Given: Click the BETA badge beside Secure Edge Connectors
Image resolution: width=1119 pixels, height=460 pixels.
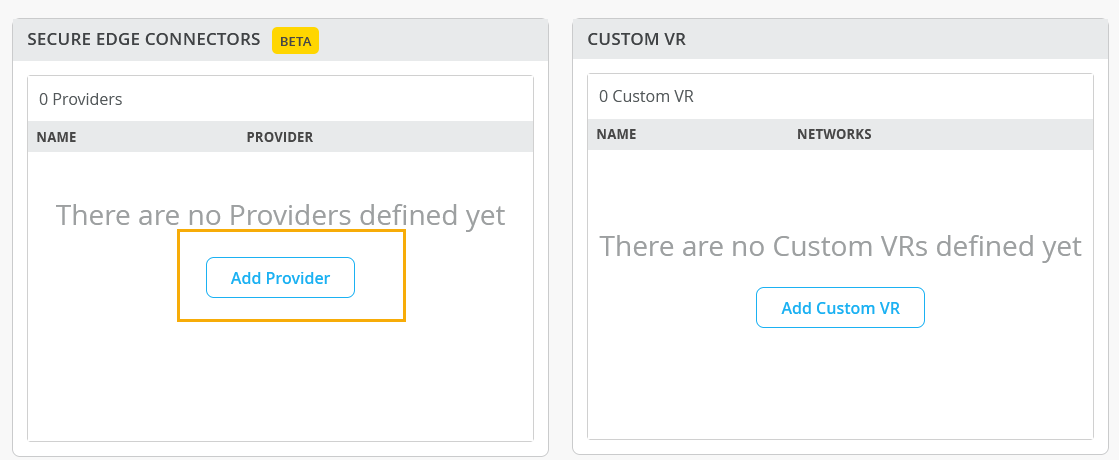Looking at the screenshot, I should [x=295, y=41].
